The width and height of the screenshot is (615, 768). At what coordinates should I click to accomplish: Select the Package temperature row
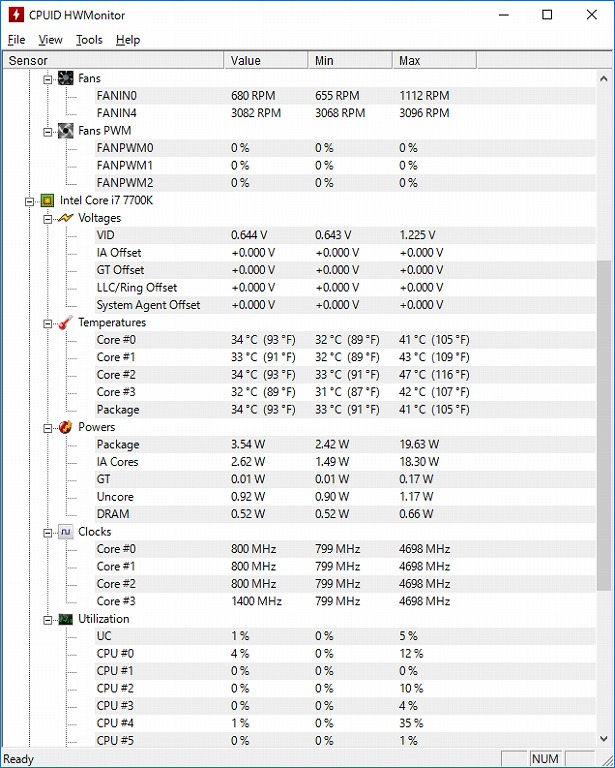pyautogui.click(x=118, y=409)
